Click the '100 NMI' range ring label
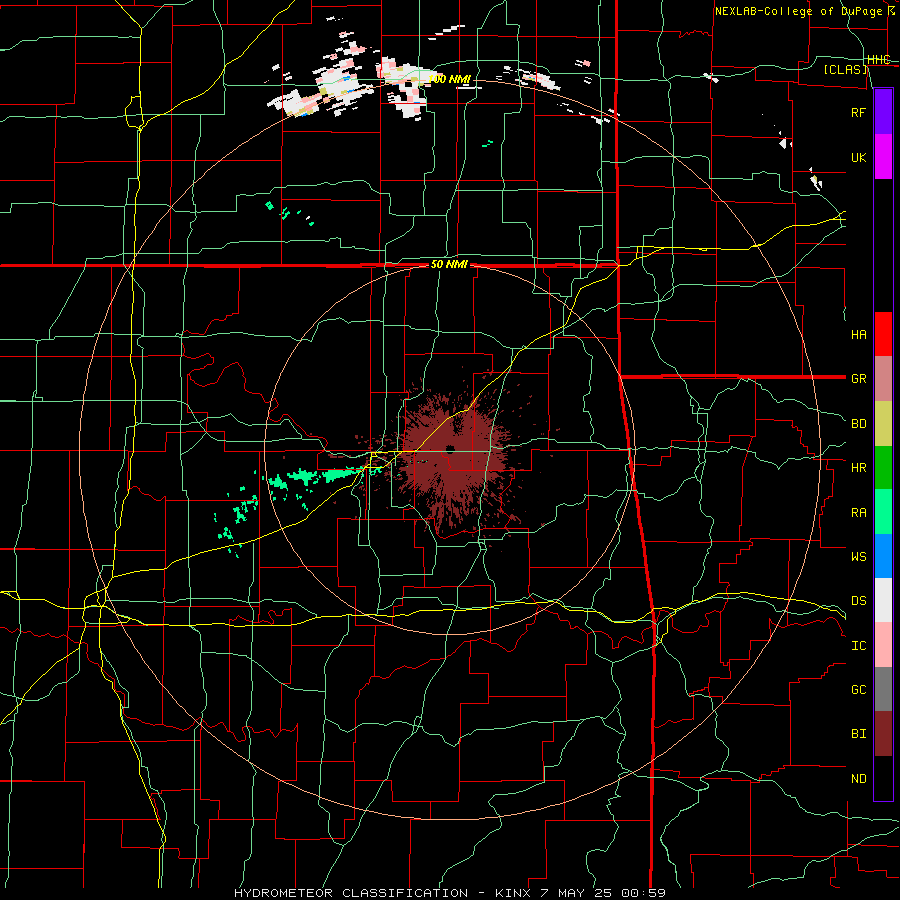 point(449,79)
